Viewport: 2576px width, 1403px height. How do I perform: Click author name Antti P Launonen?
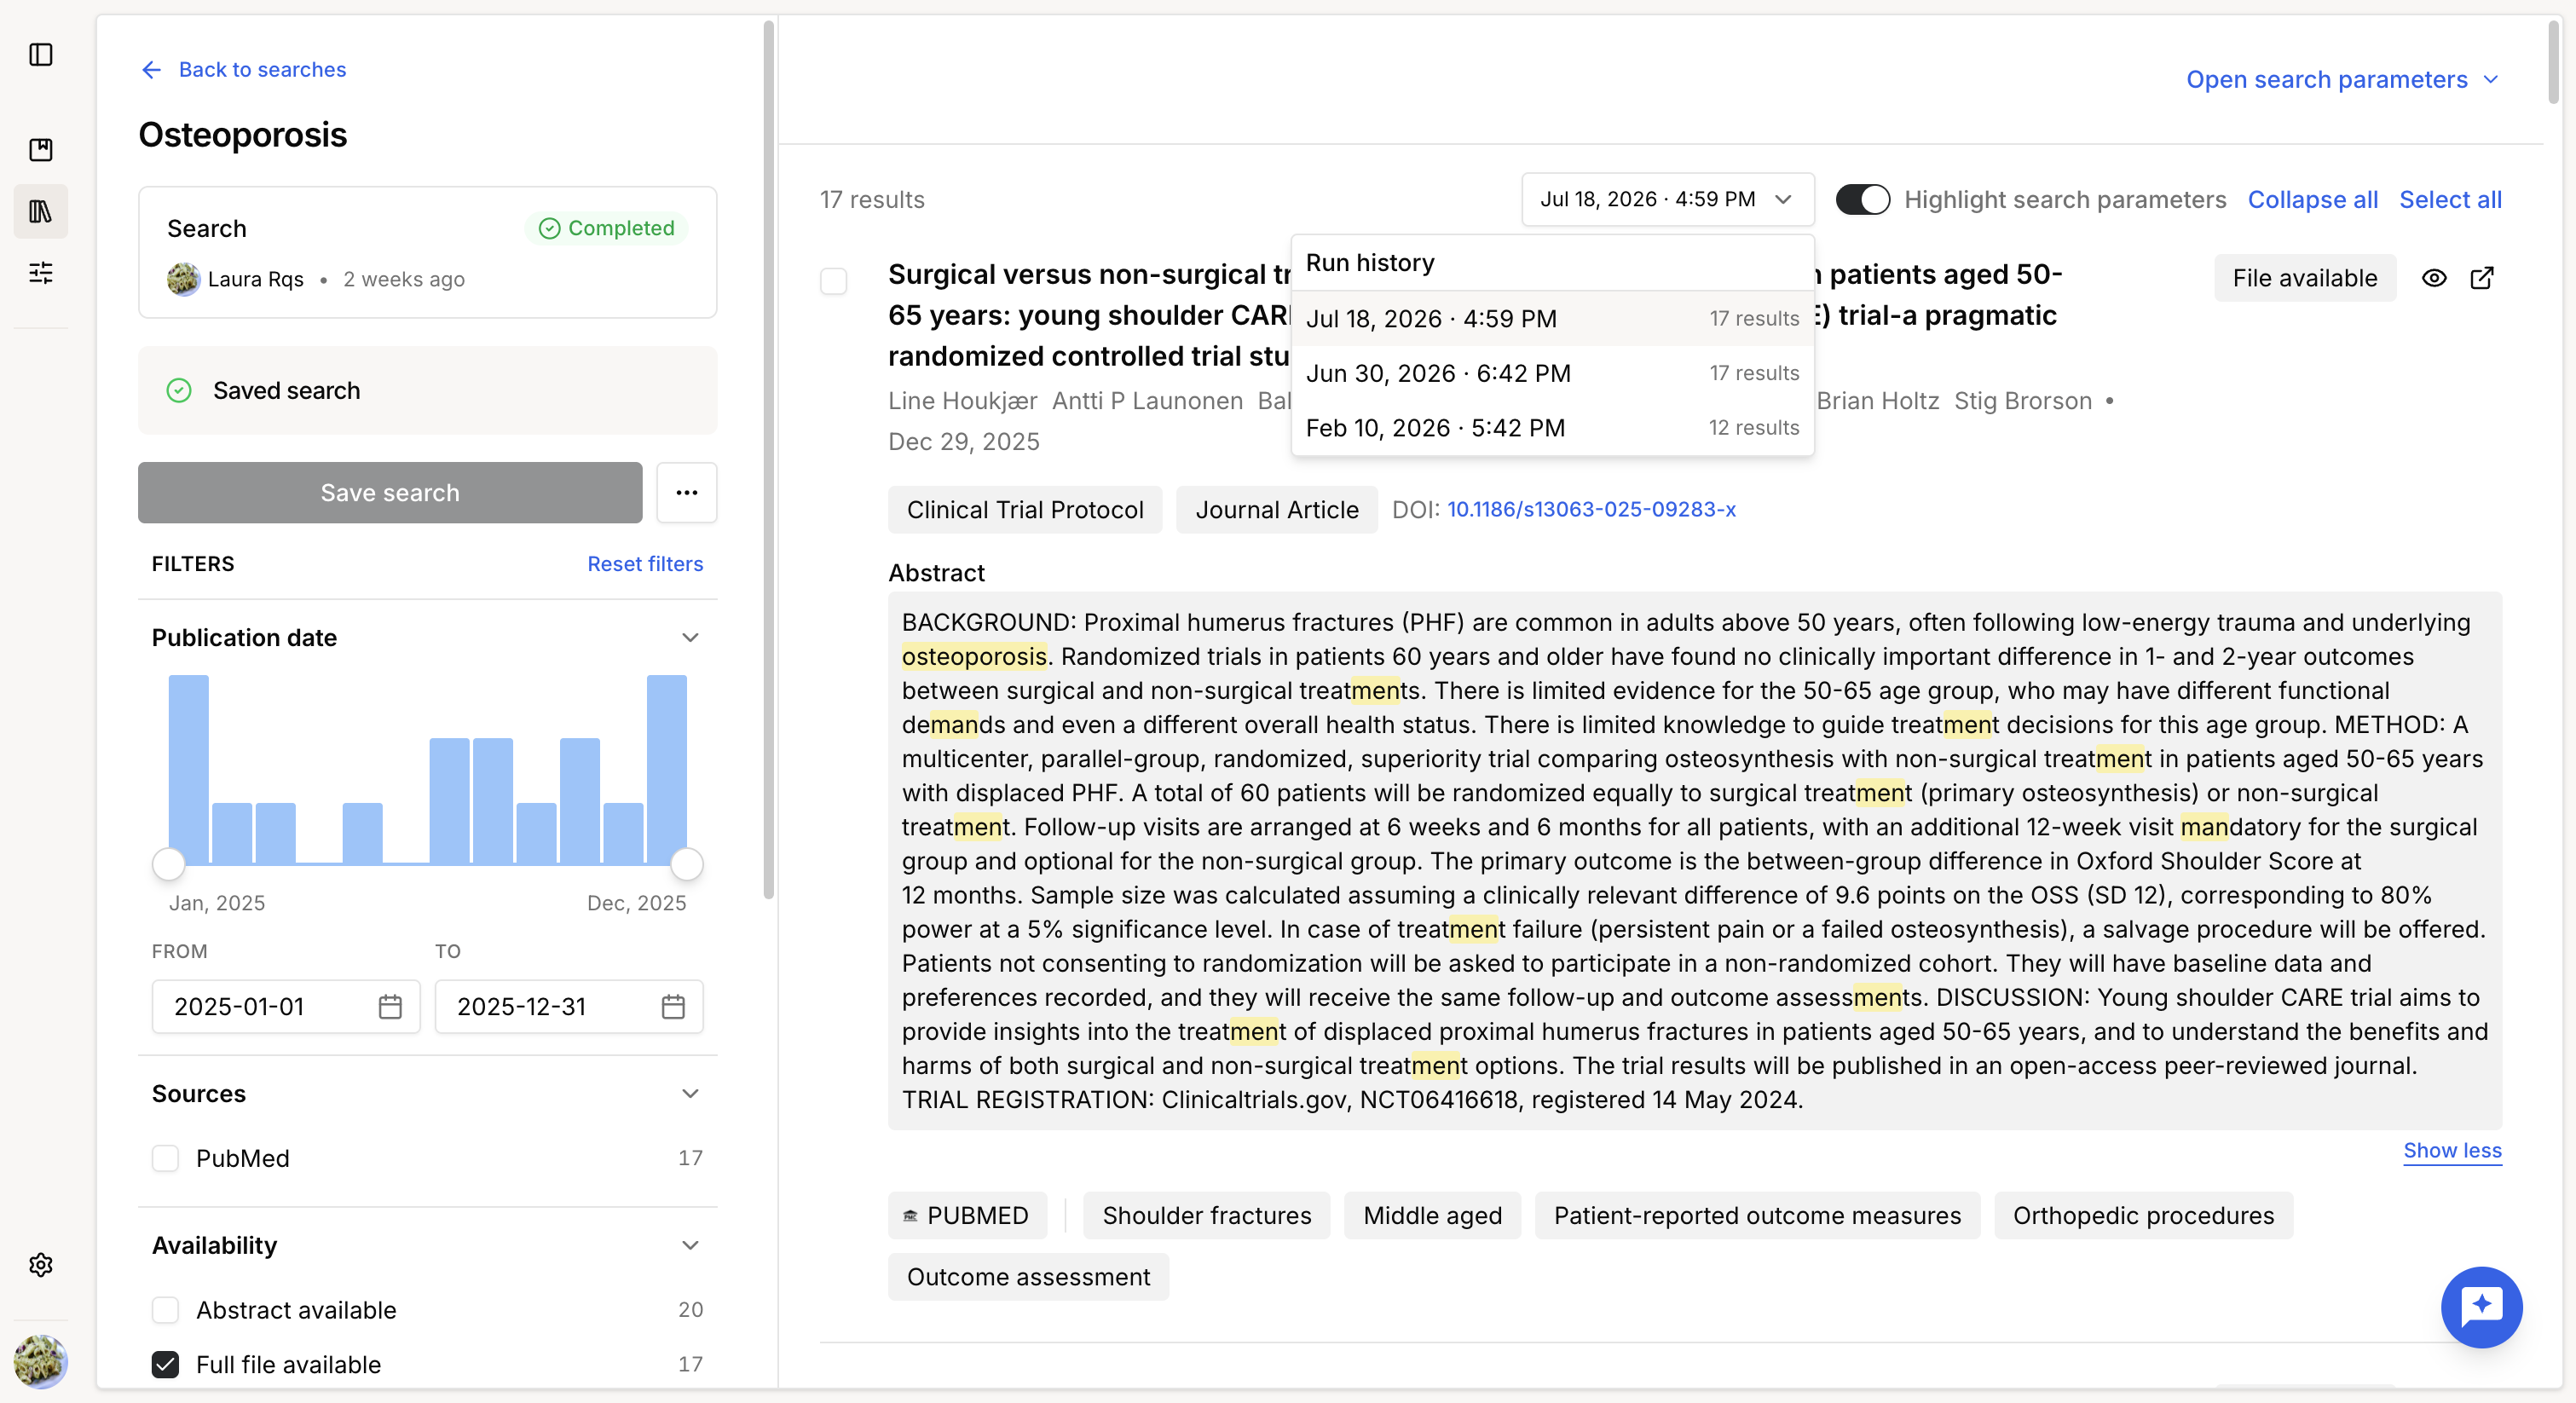1147,401
